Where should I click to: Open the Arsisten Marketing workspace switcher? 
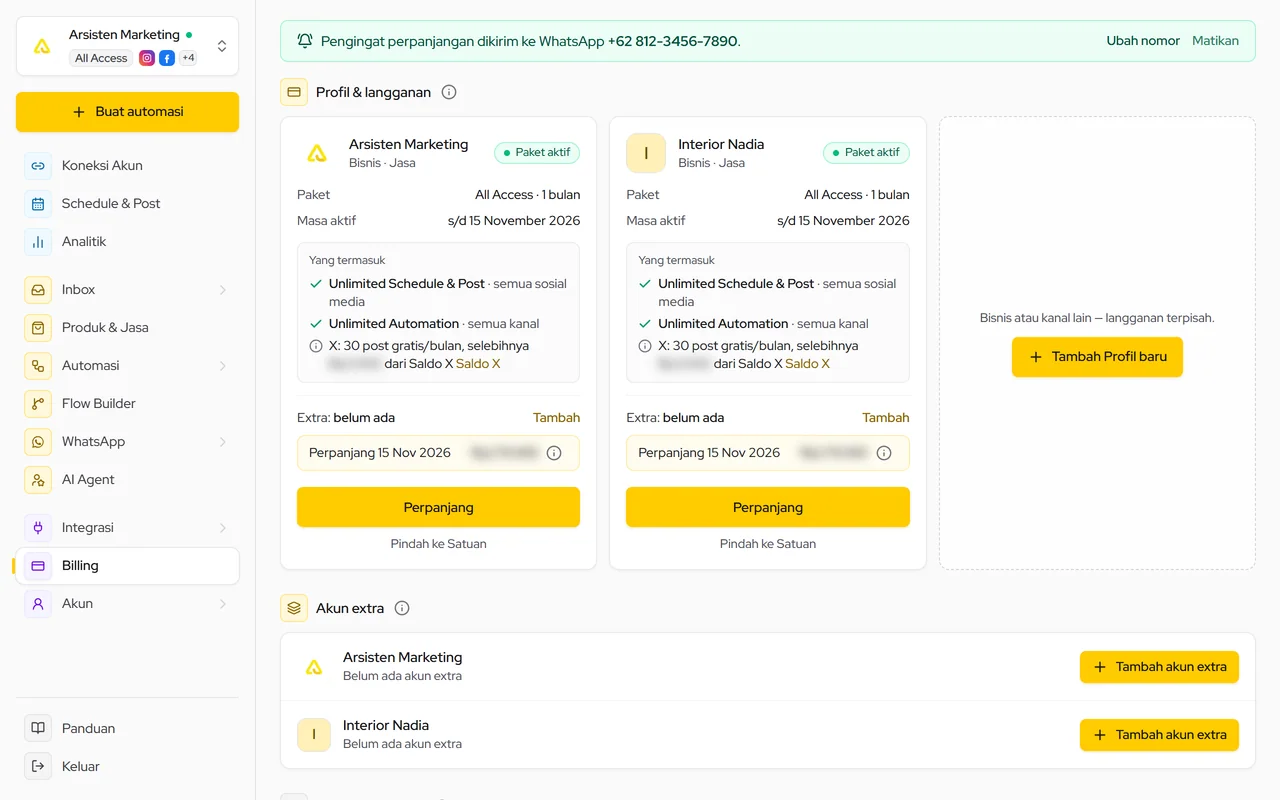[127, 46]
